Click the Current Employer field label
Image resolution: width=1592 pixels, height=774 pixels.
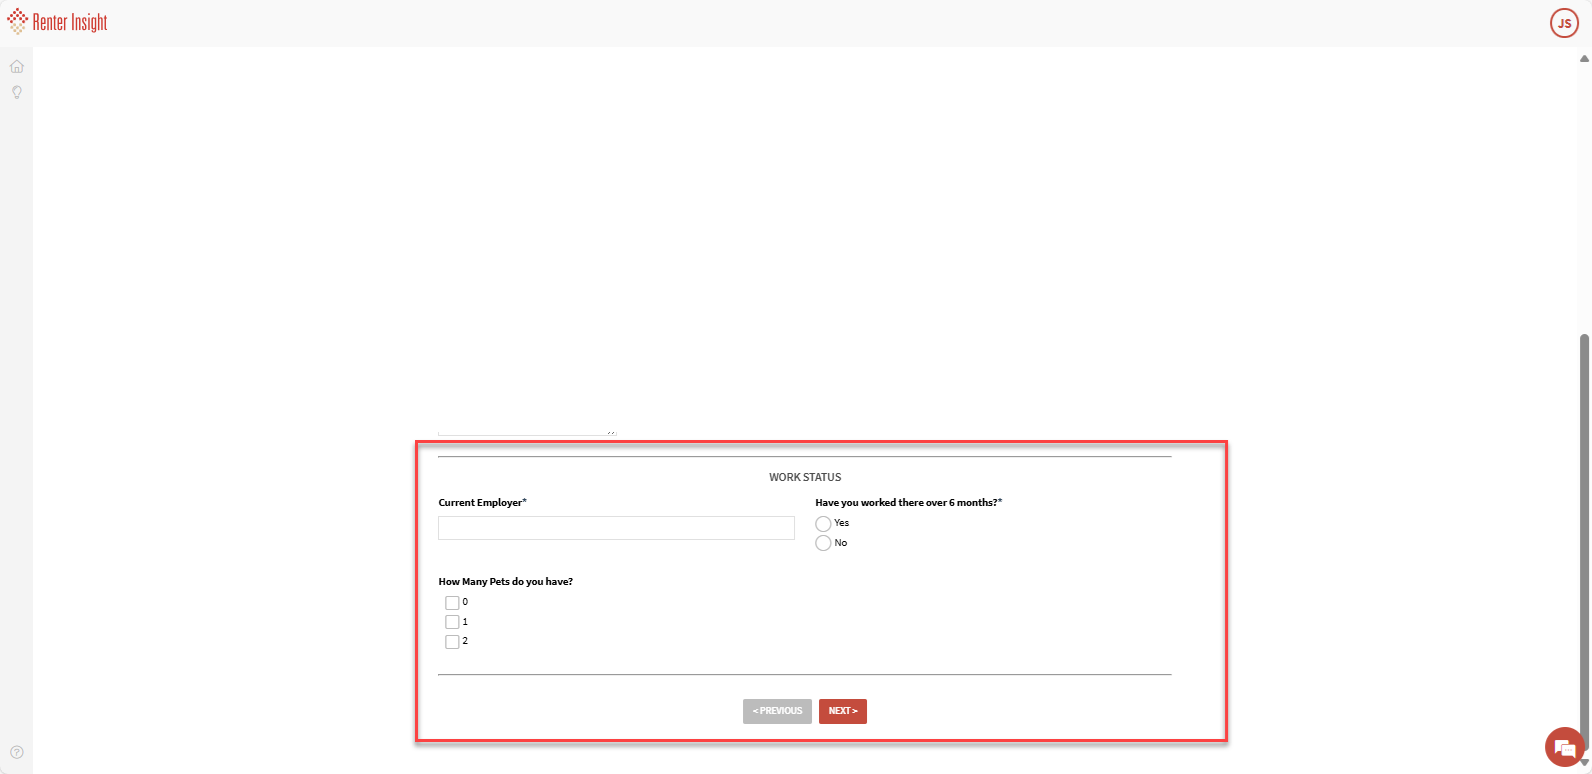[482, 503]
